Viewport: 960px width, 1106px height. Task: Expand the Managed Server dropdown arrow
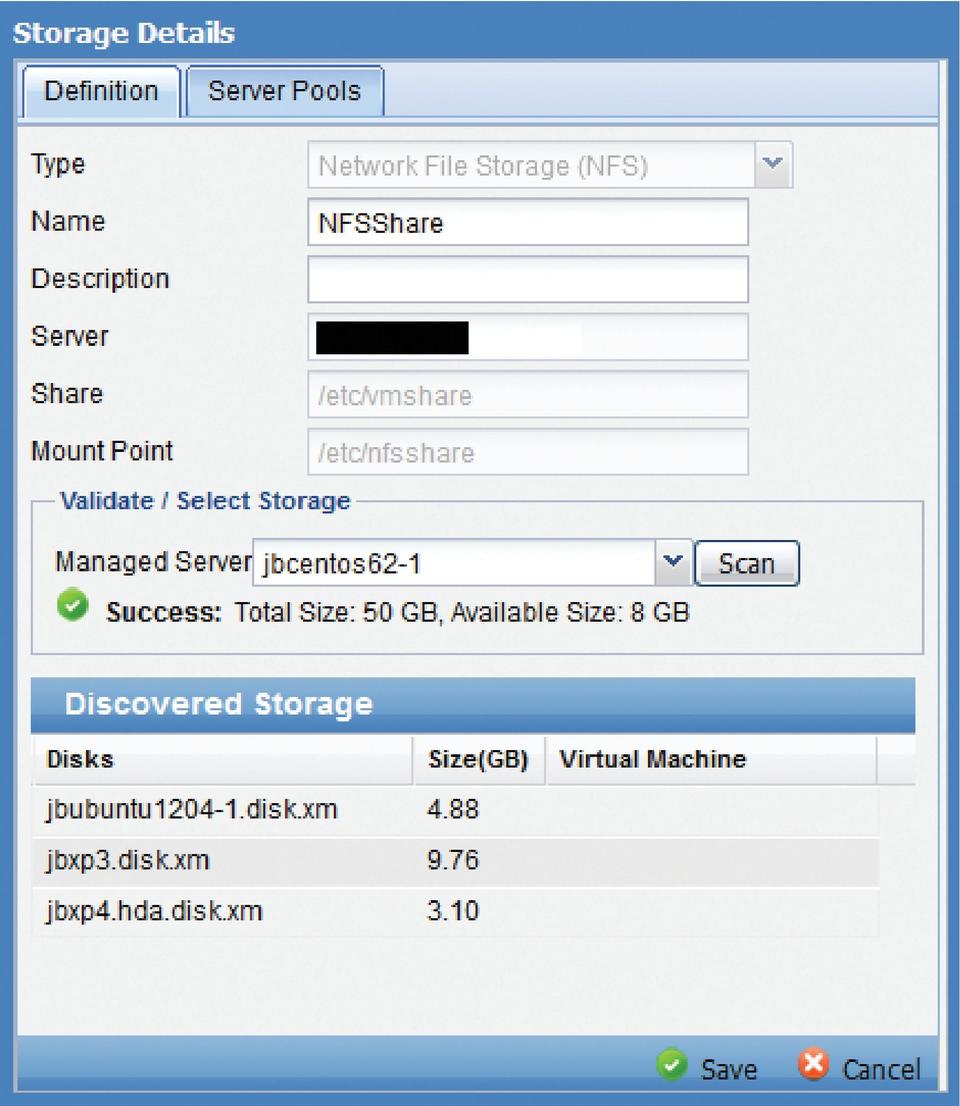[x=674, y=563]
